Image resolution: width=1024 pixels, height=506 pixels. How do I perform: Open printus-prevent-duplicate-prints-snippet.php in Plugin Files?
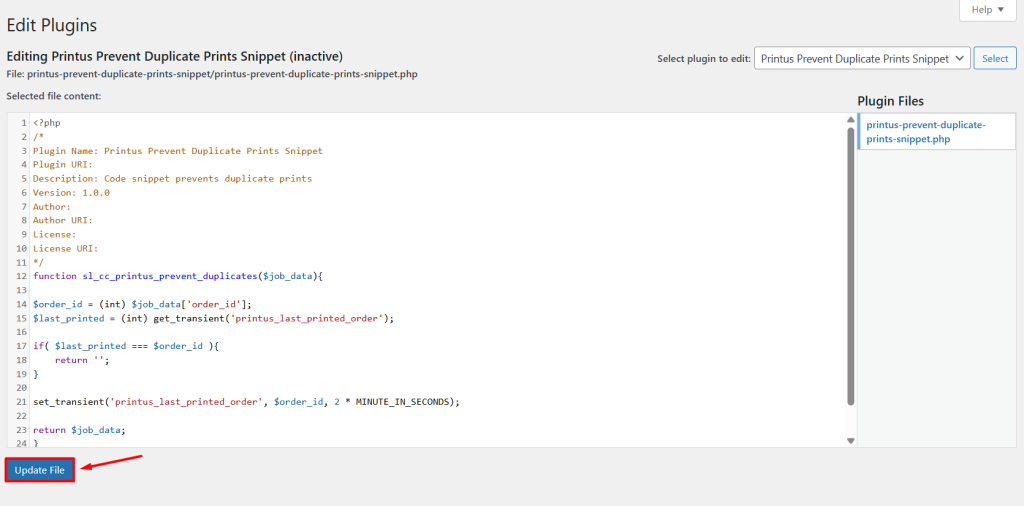pos(925,131)
